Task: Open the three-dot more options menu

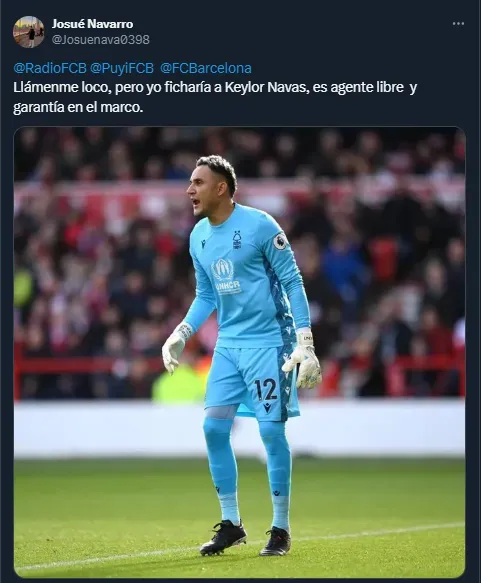Action: point(458,23)
